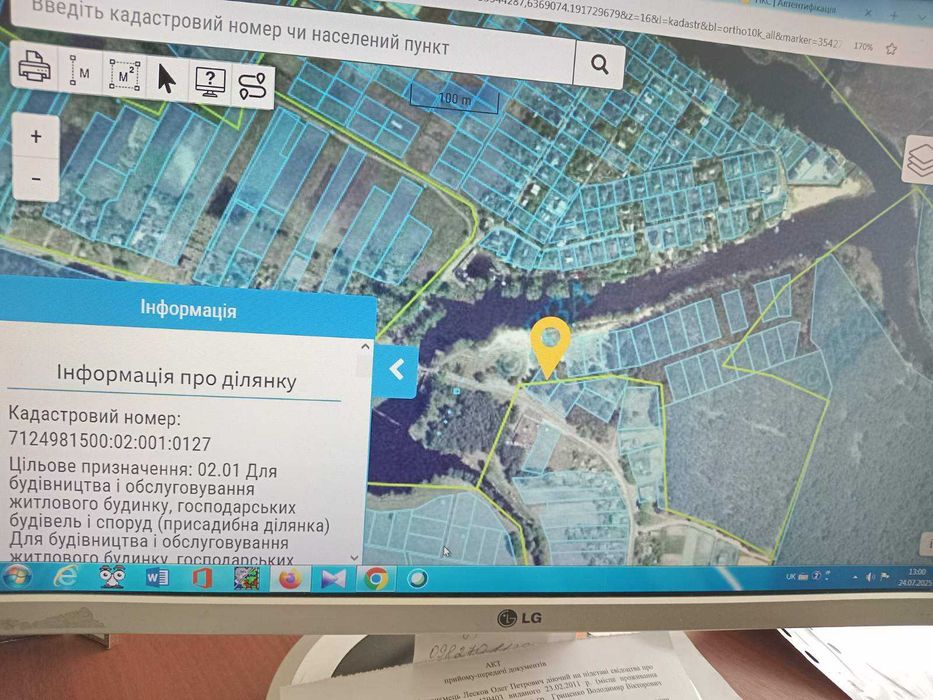Click the UK language indicator in the tray
The height and width of the screenshot is (700, 933).
(x=791, y=576)
